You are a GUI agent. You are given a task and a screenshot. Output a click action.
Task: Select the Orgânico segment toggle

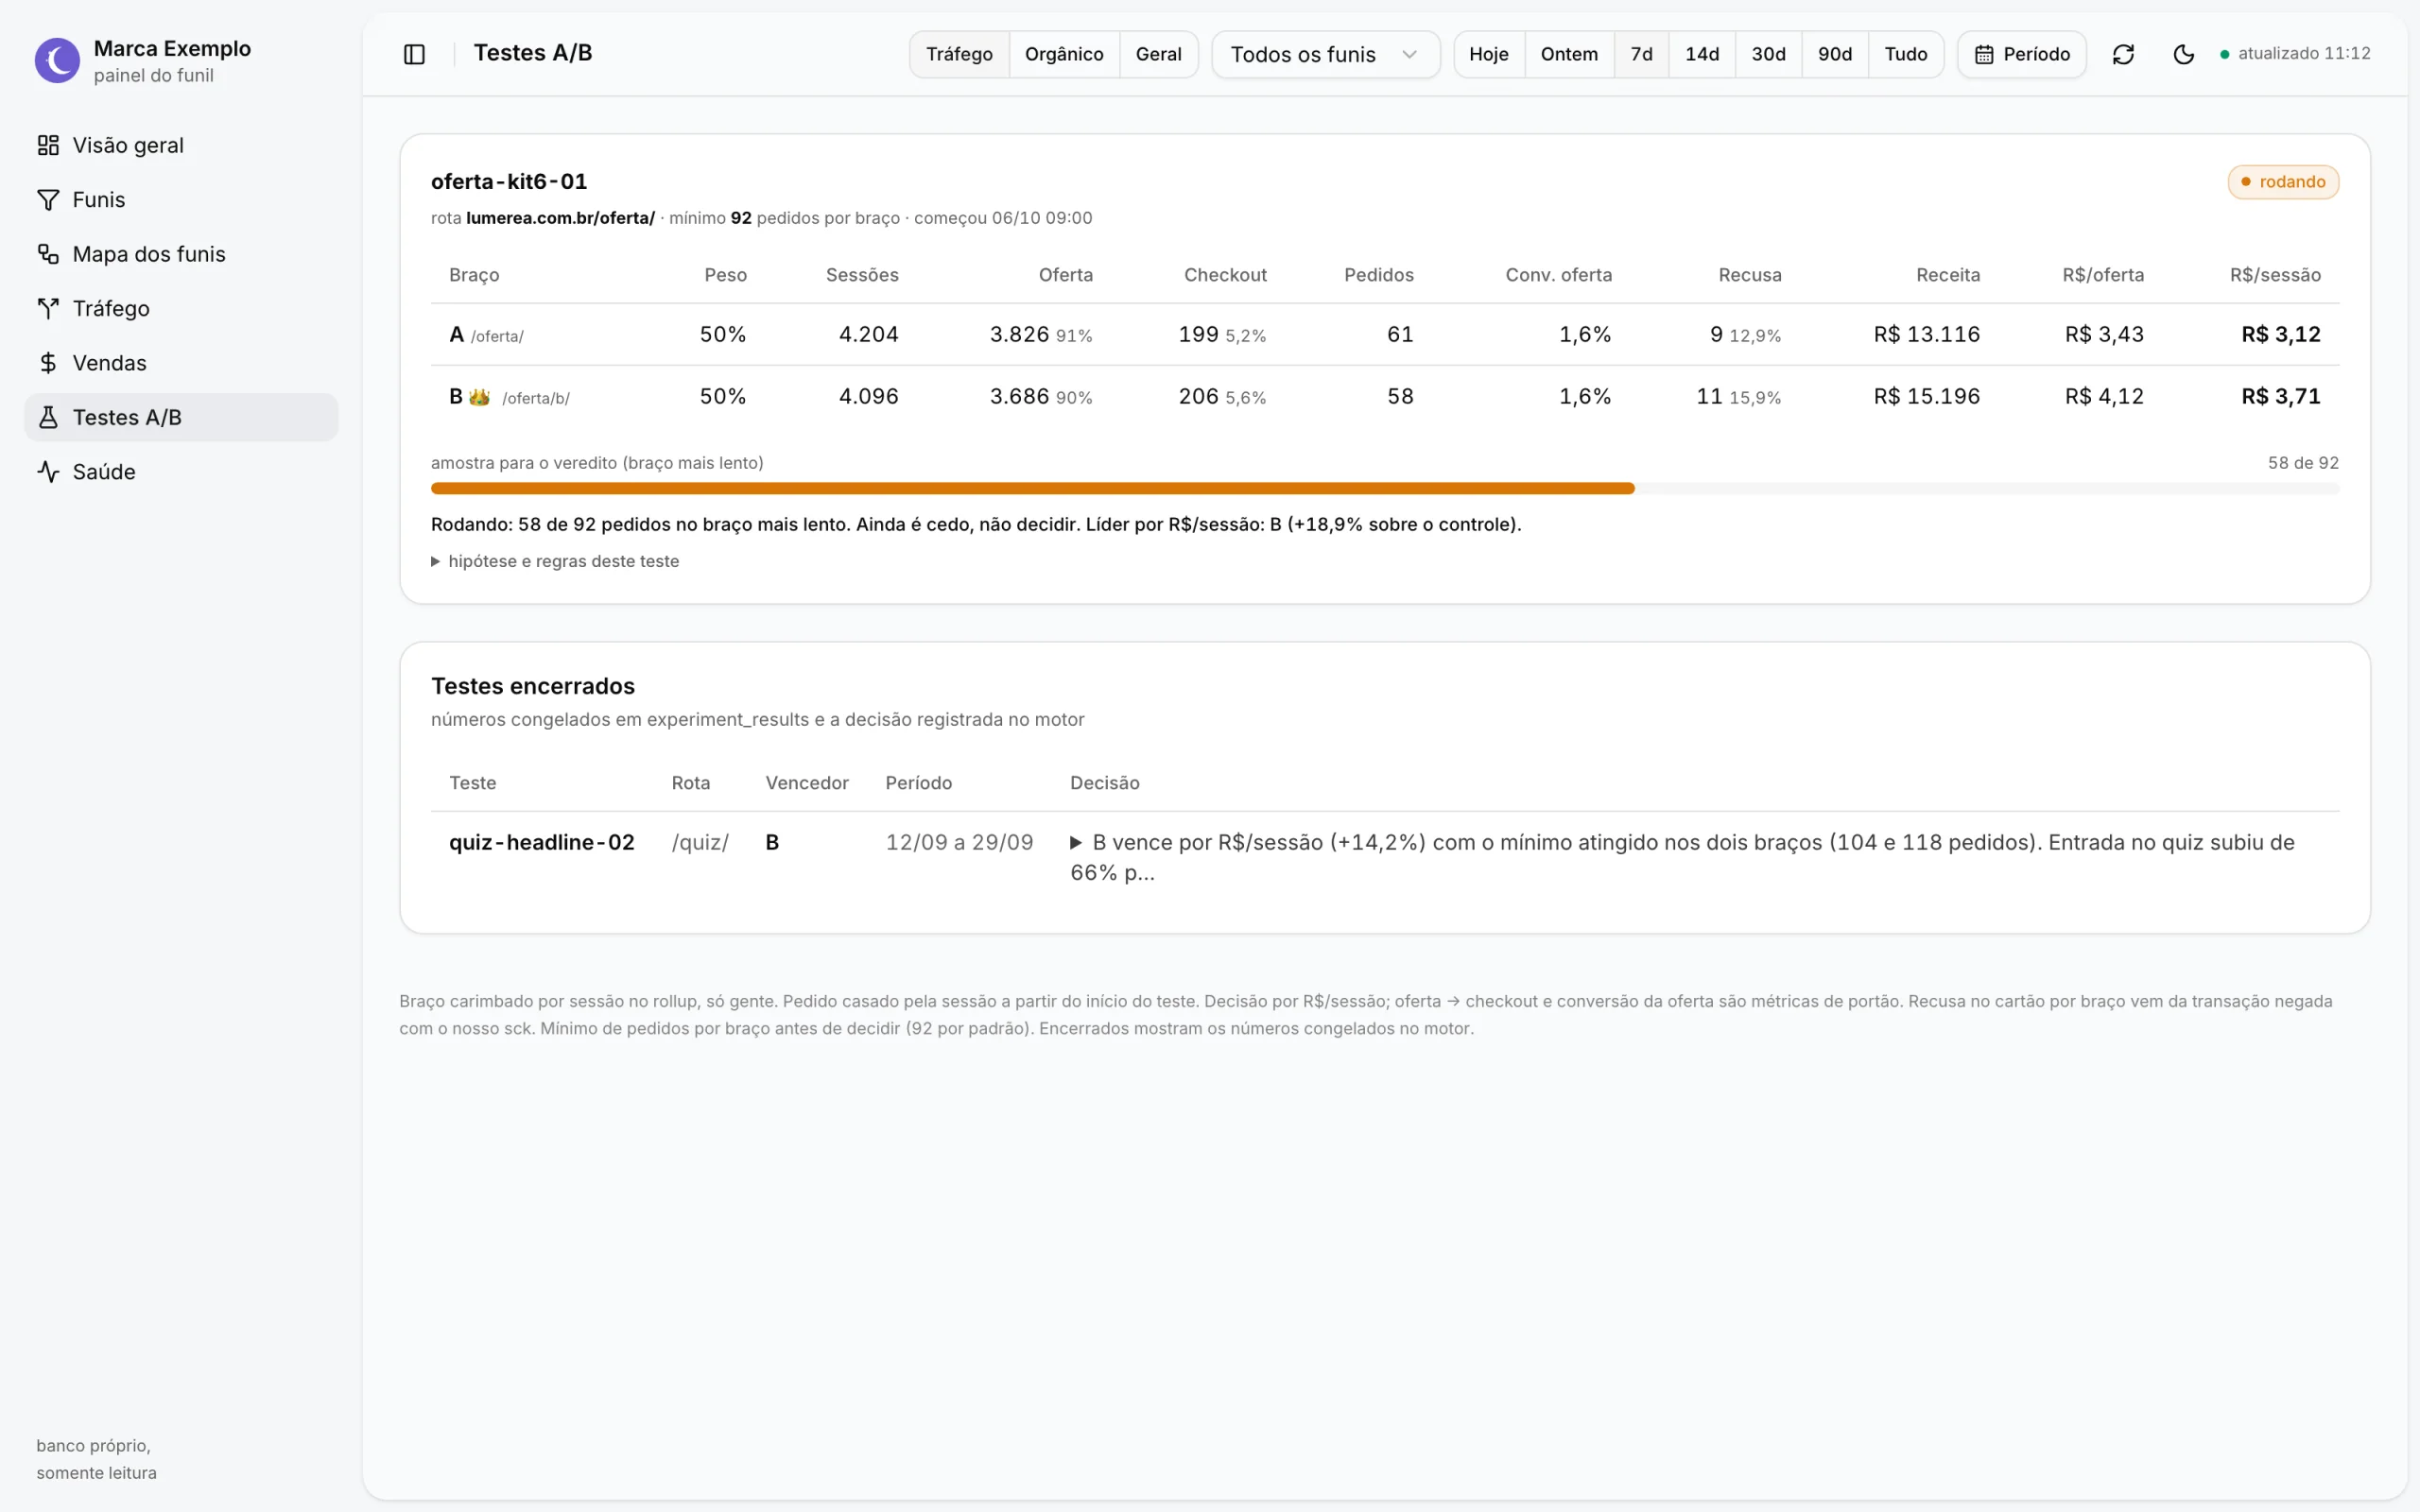coord(1064,54)
